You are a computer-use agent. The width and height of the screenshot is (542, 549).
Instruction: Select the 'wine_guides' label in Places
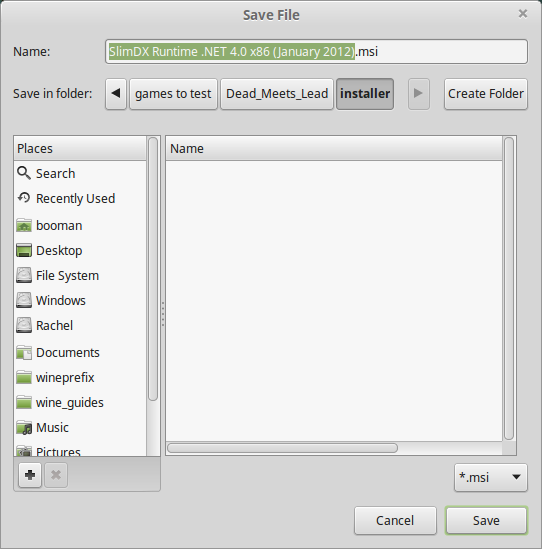tap(70, 403)
